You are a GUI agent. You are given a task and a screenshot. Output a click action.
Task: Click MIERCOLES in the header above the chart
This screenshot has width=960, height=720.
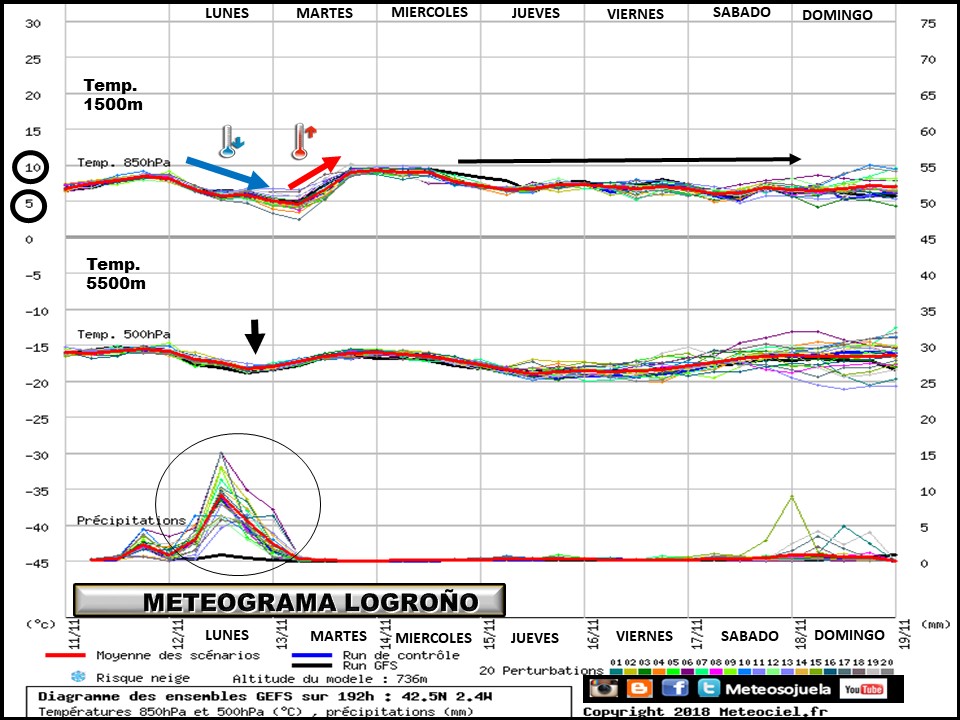pos(429,12)
